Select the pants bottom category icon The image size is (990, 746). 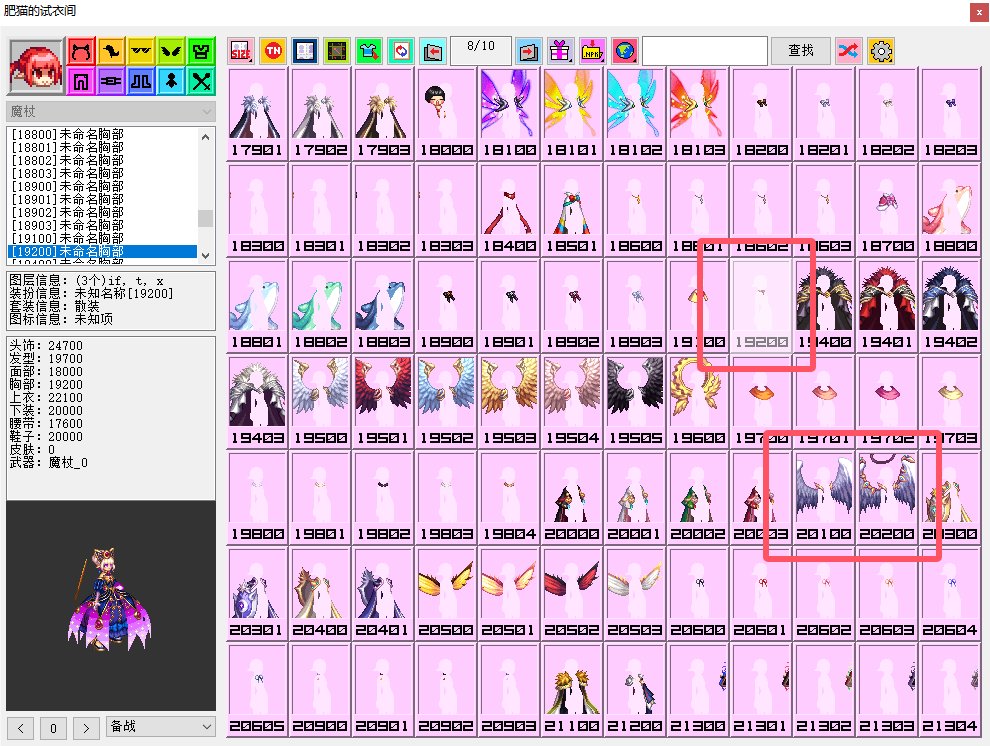tap(81, 81)
